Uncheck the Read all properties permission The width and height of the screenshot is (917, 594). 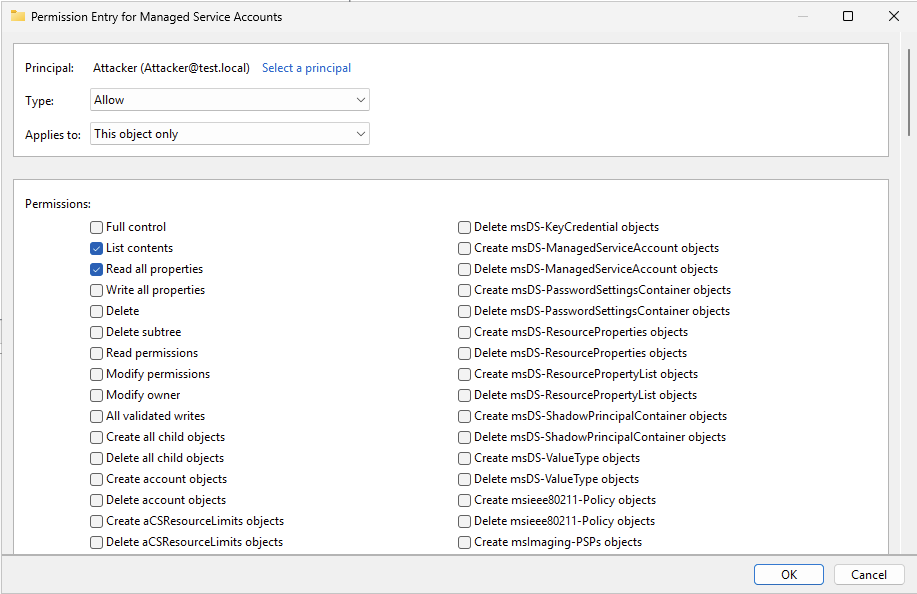(96, 269)
